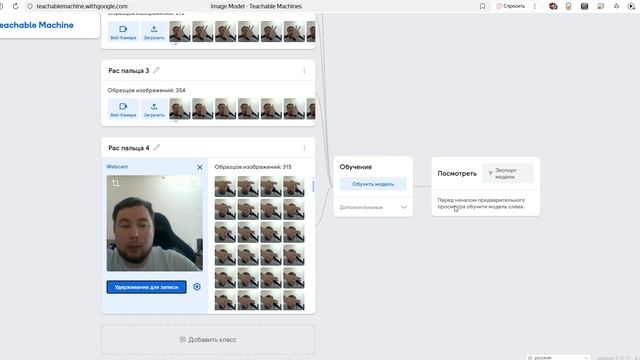
Task: Open options menu for Рас пальца 4
Action: coord(304,148)
